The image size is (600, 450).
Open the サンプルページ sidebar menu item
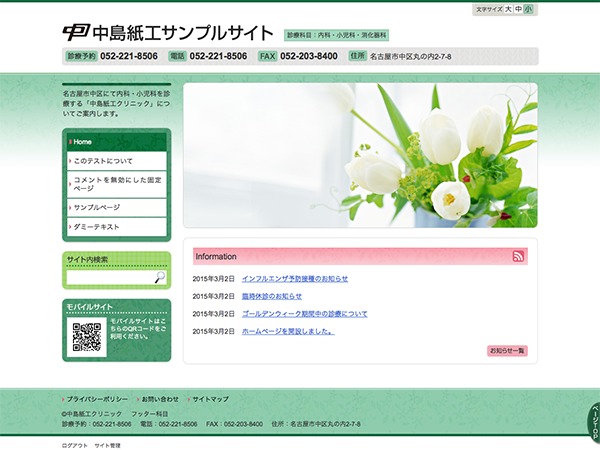coord(117,207)
